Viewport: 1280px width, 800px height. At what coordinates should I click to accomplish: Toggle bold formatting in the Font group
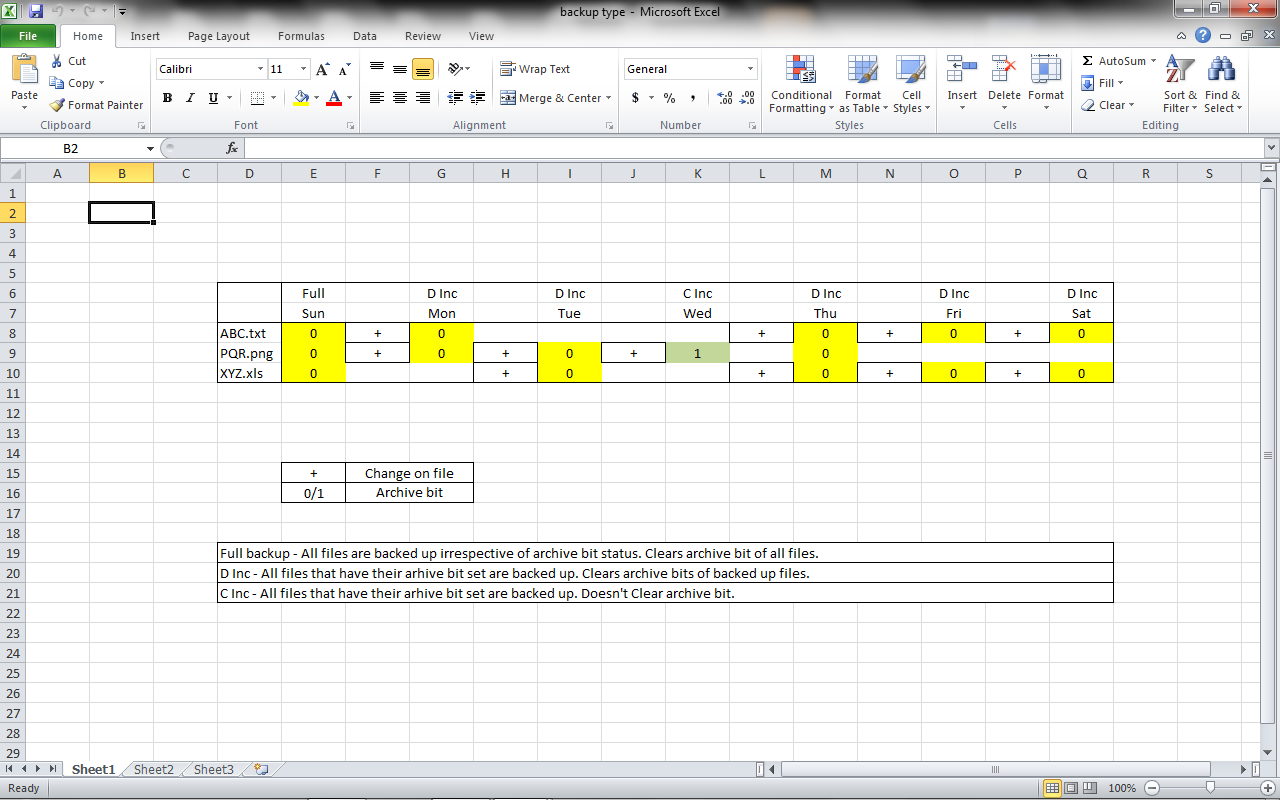[167, 98]
